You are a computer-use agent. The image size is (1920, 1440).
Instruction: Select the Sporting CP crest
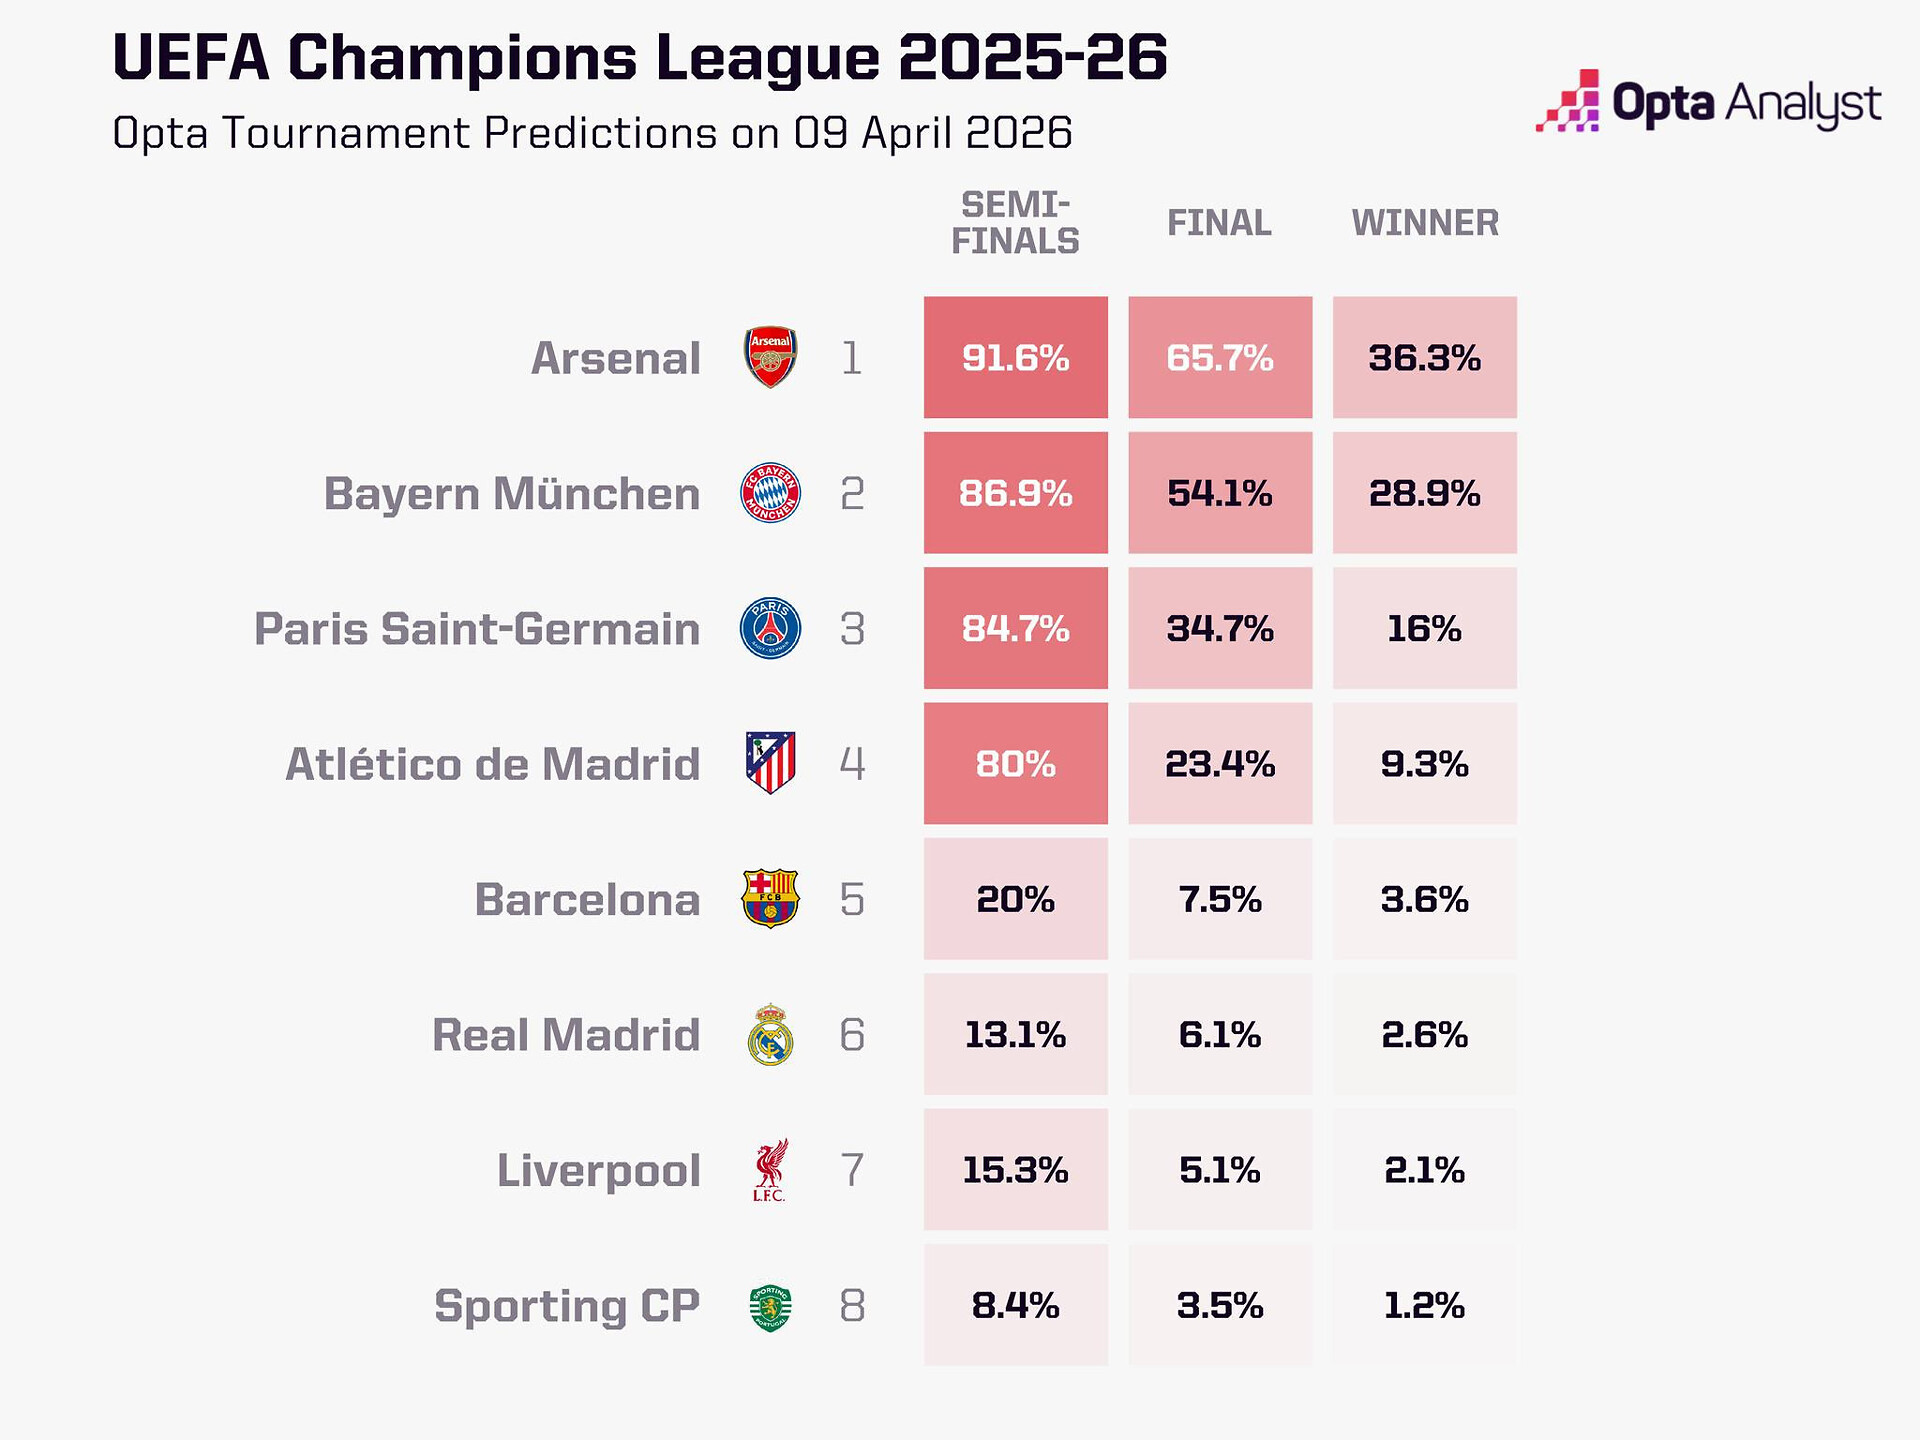(x=770, y=1306)
